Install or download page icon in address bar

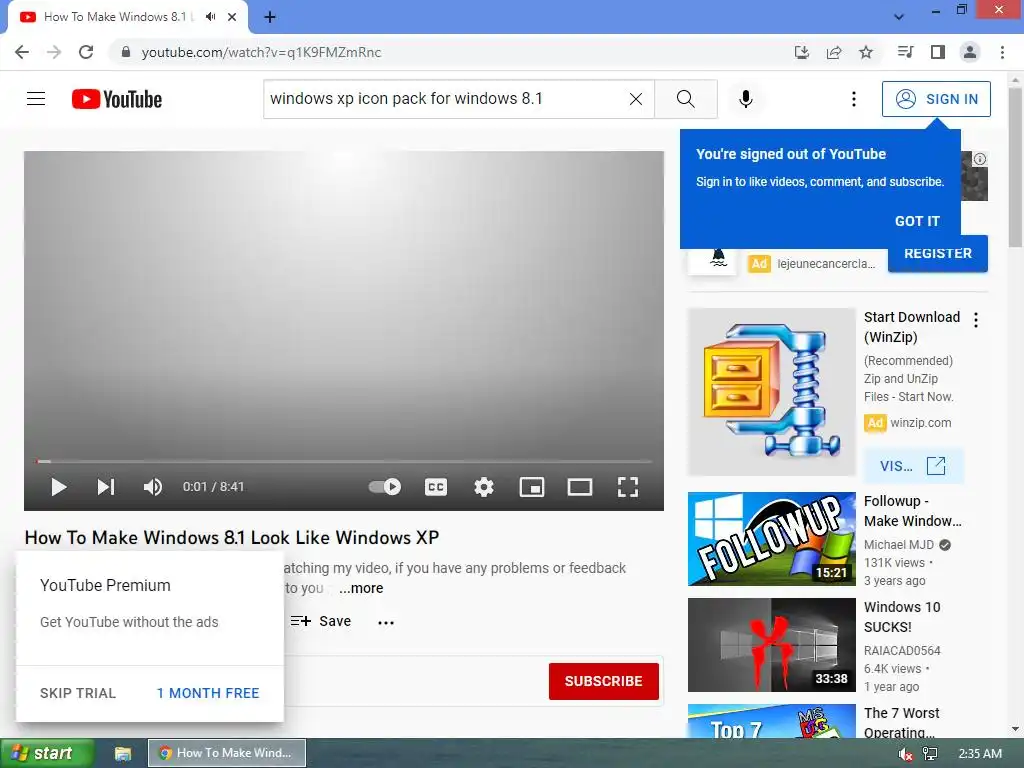tap(802, 52)
